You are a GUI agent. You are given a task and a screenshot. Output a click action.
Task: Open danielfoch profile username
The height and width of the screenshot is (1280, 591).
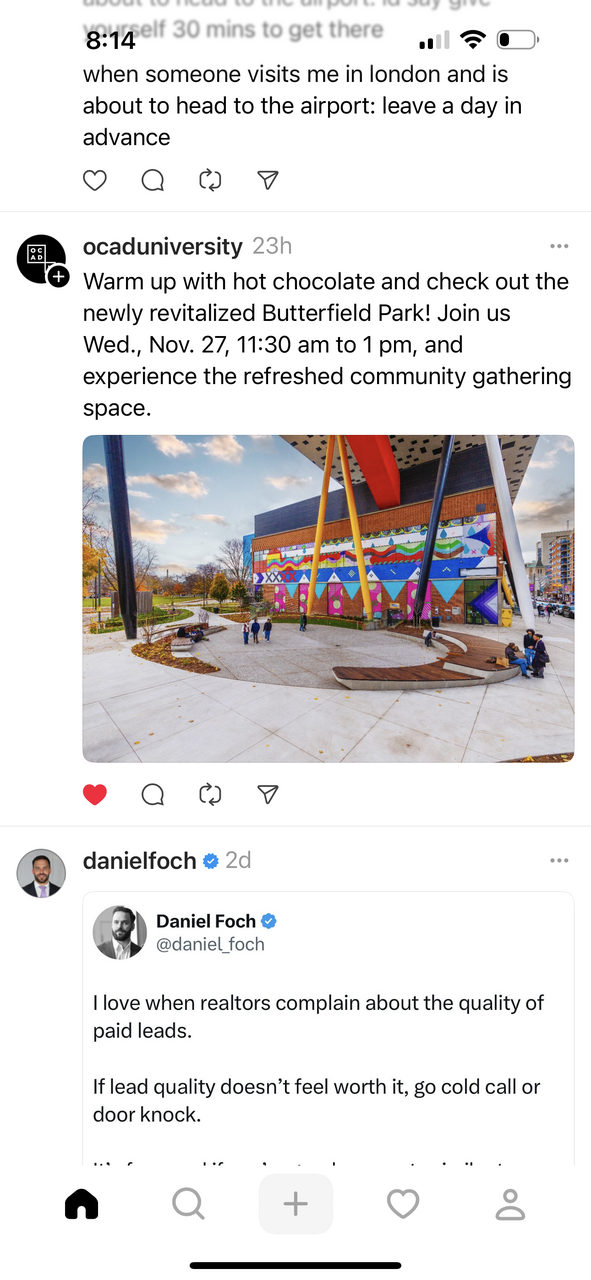[139, 860]
